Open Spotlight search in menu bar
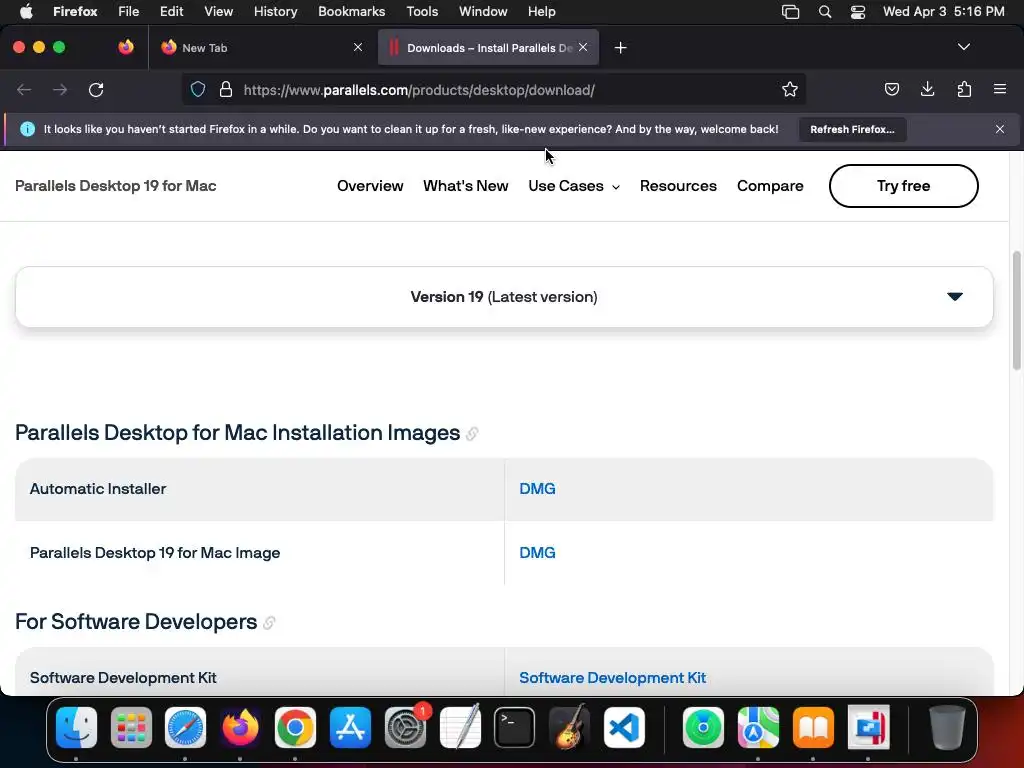This screenshot has width=1024, height=768. [825, 12]
